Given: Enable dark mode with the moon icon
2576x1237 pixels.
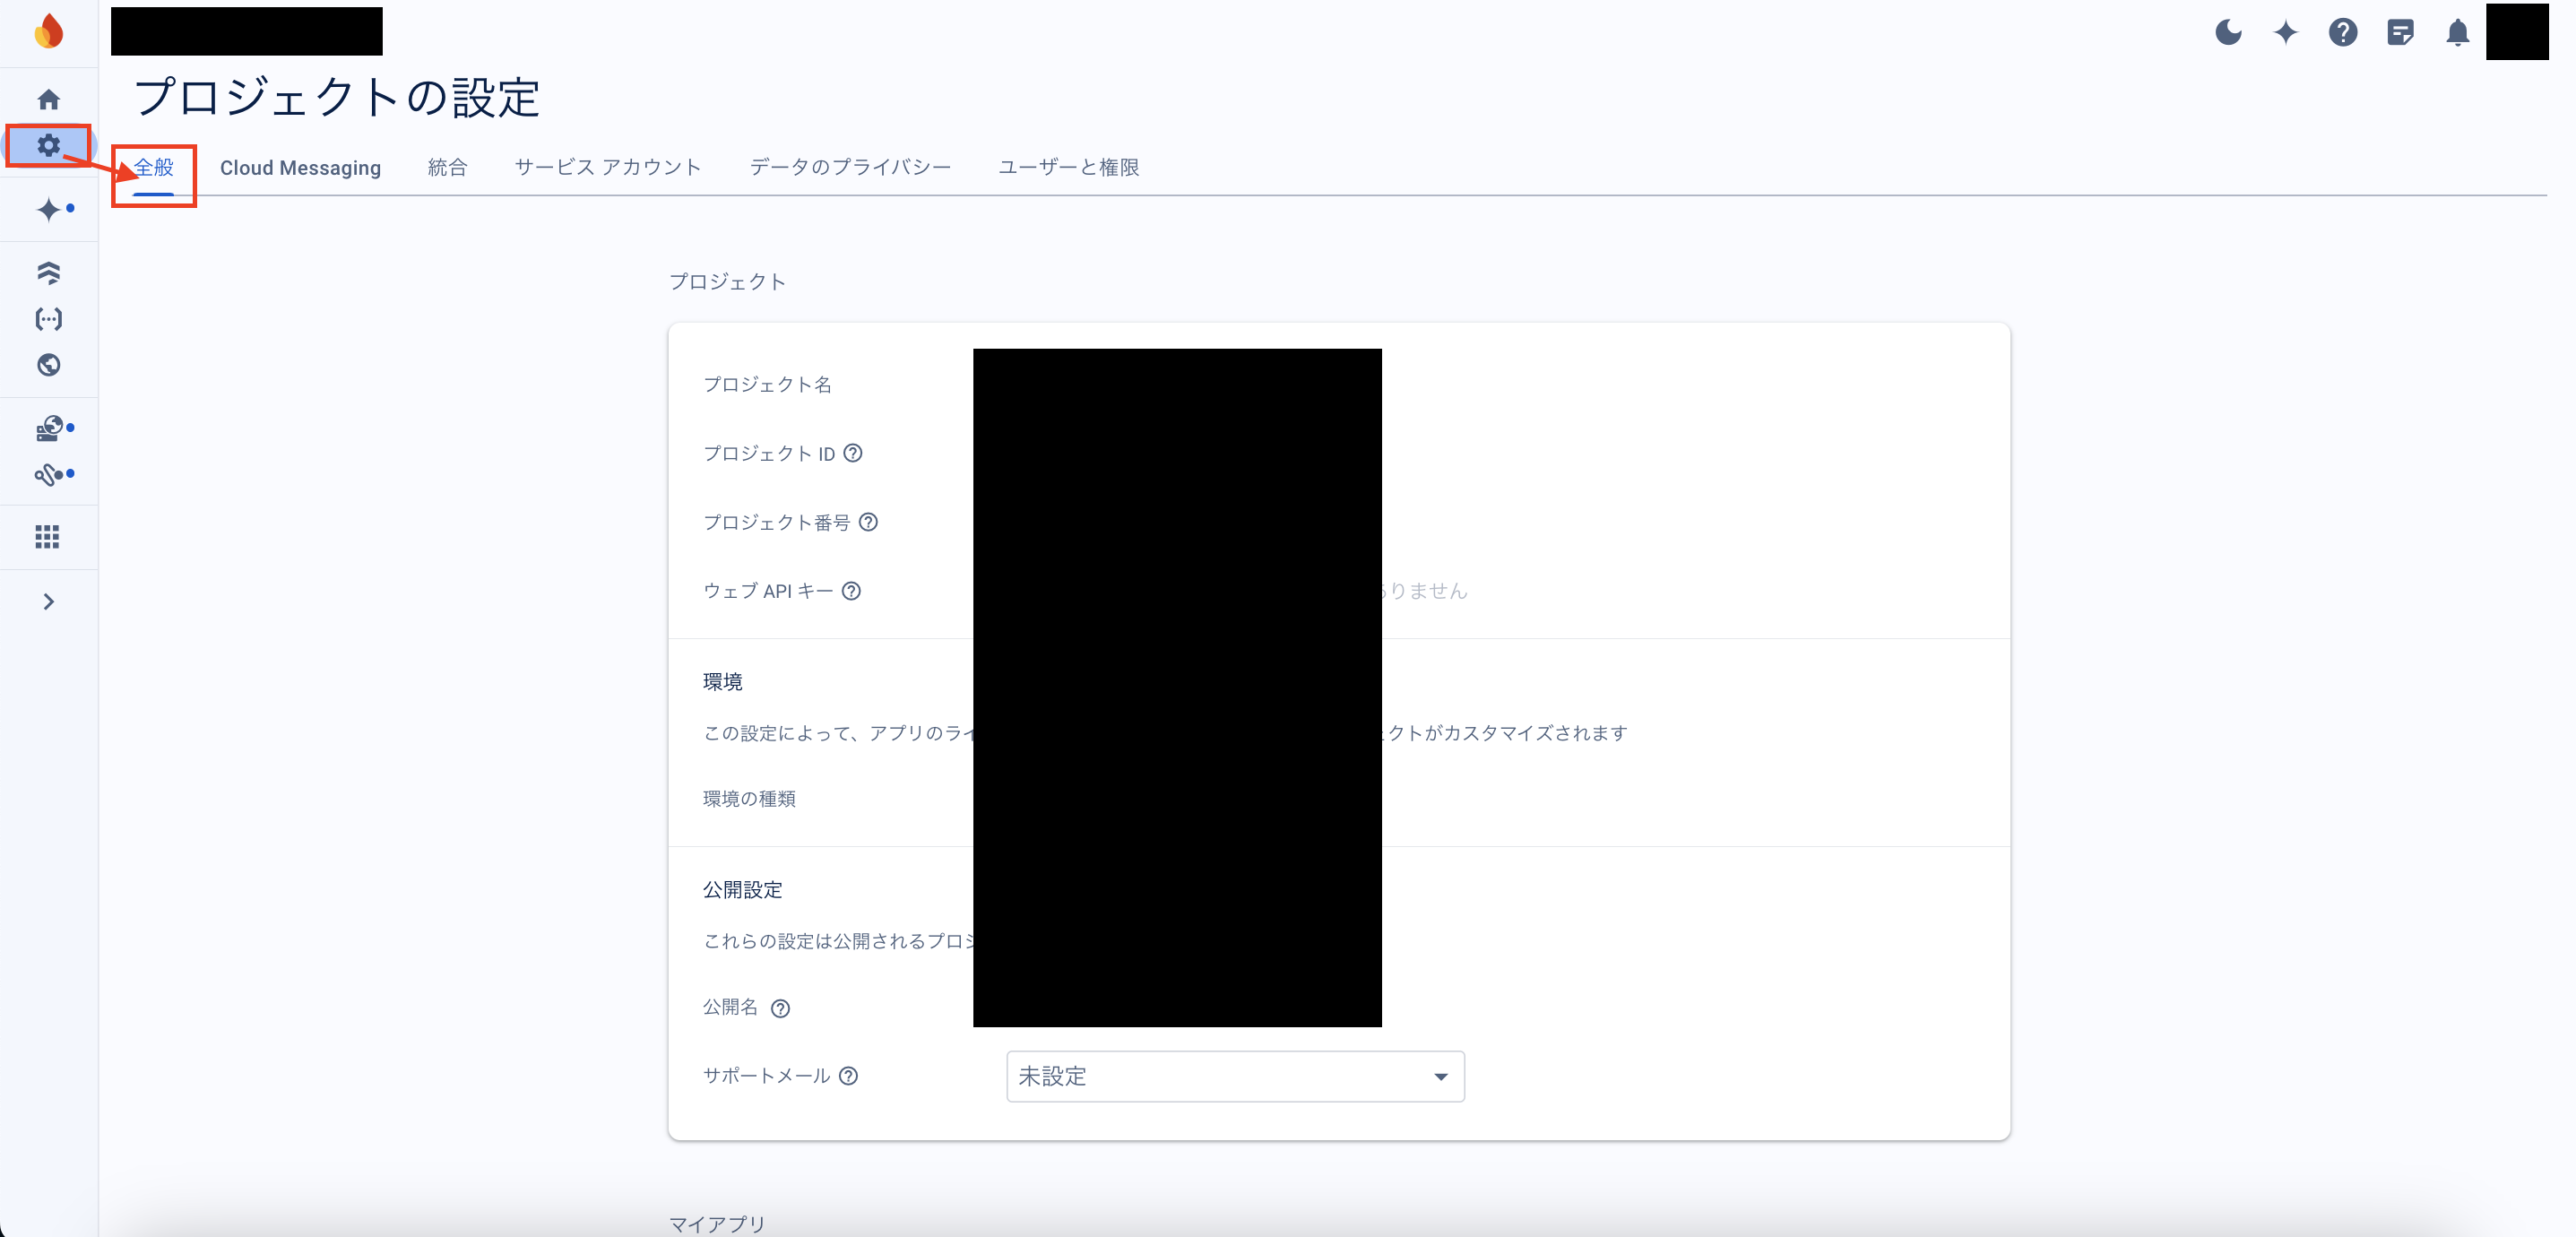Looking at the screenshot, I should click(x=2228, y=31).
